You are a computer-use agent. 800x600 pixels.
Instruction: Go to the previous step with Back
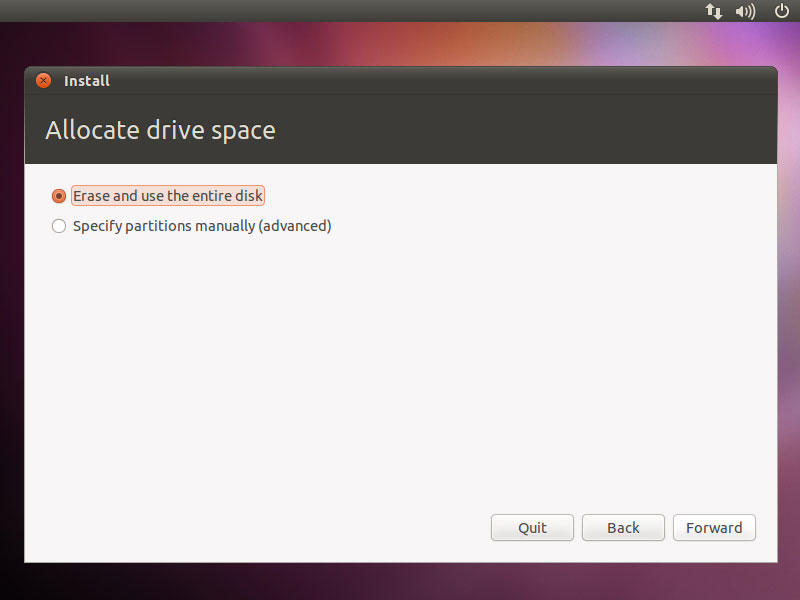point(623,528)
